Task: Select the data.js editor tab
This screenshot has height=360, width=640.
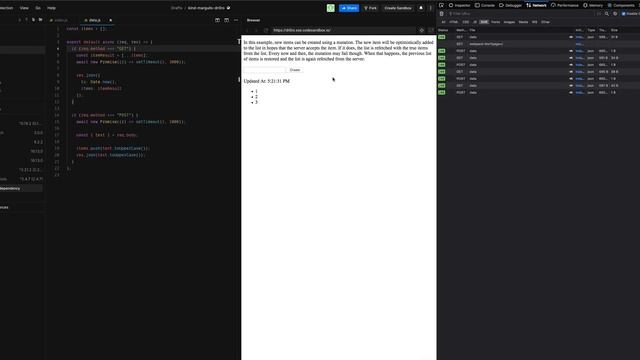Action: click(x=95, y=20)
